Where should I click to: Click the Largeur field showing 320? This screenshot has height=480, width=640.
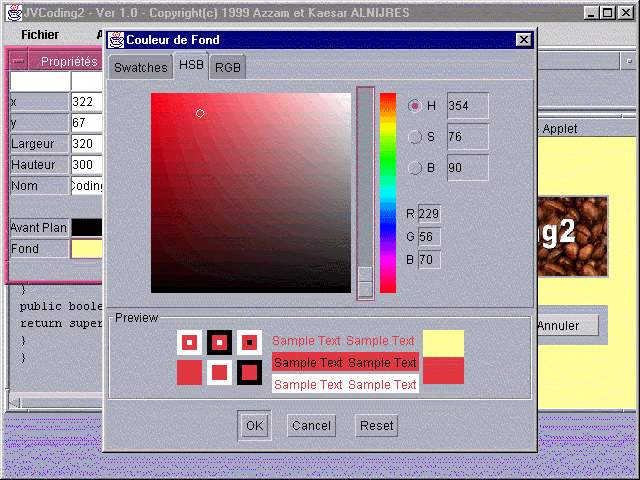(87, 144)
